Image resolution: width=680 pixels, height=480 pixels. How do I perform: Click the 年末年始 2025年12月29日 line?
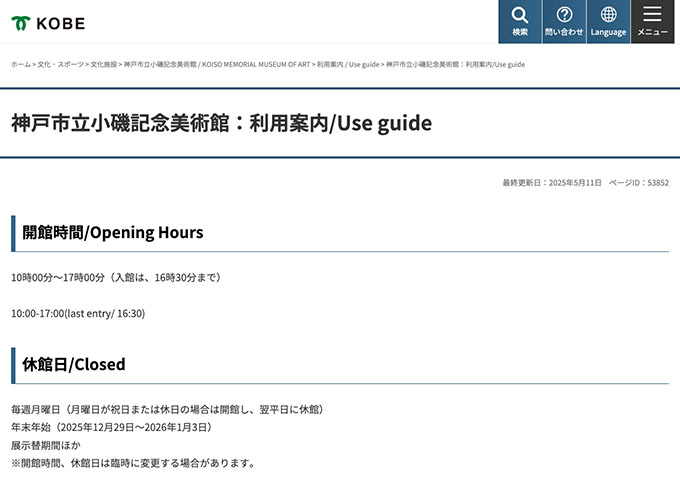113,428
